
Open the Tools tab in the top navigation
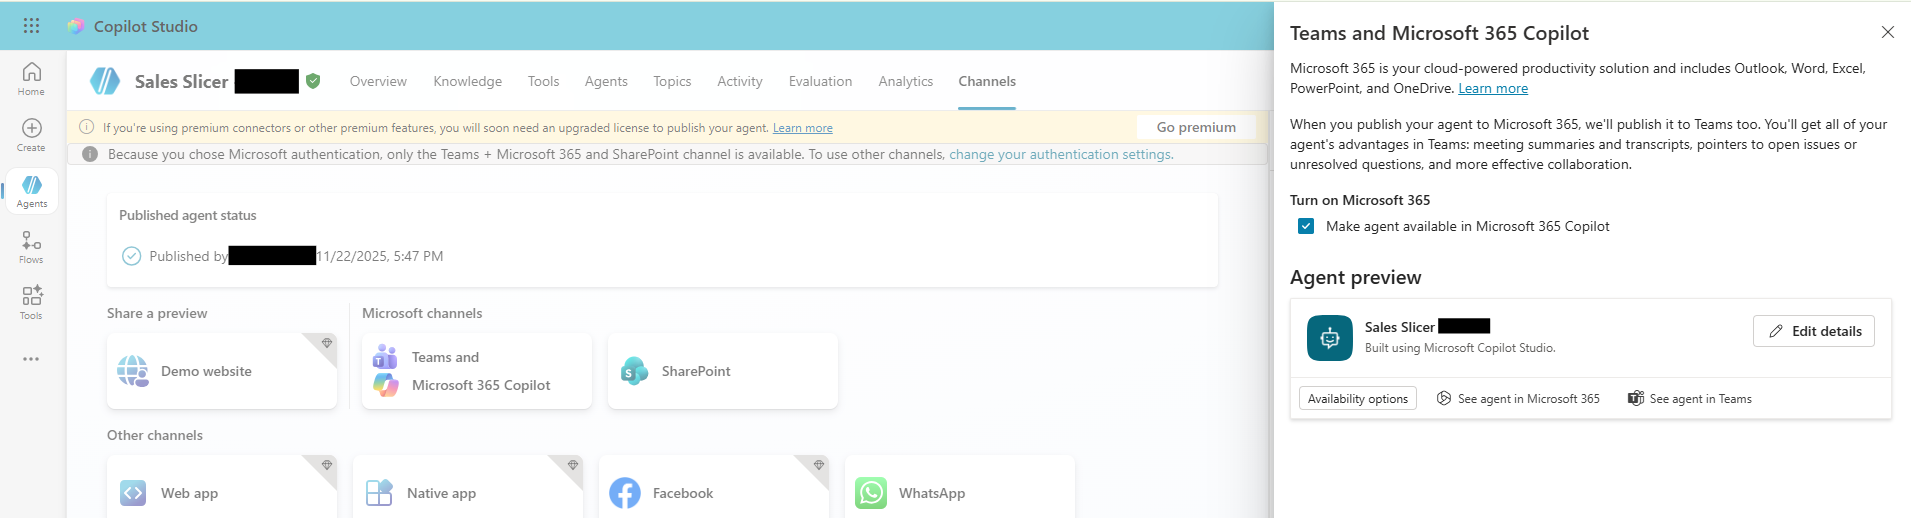click(x=543, y=81)
